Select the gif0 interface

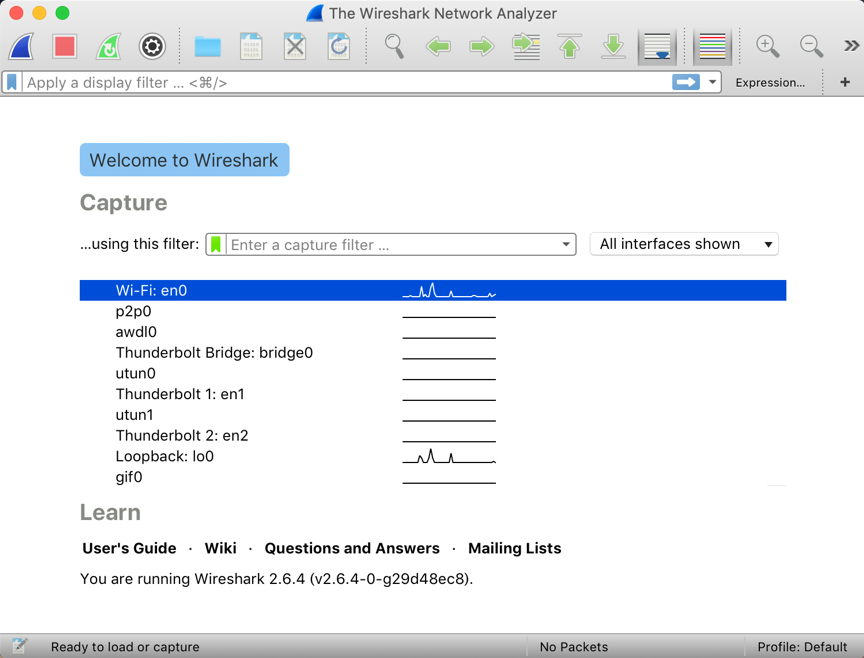[x=433, y=477]
